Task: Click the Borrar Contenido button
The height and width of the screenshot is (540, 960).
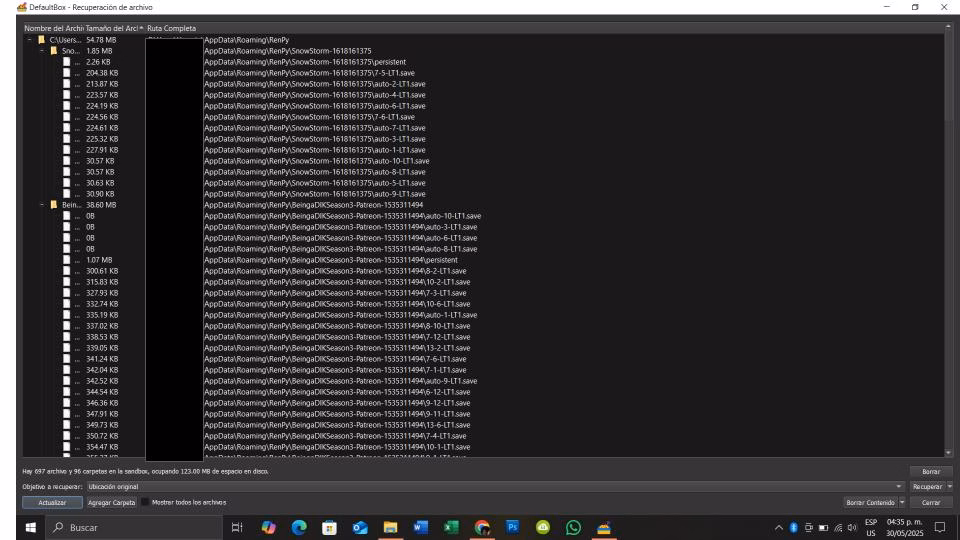Action: click(x=870, y=503)
